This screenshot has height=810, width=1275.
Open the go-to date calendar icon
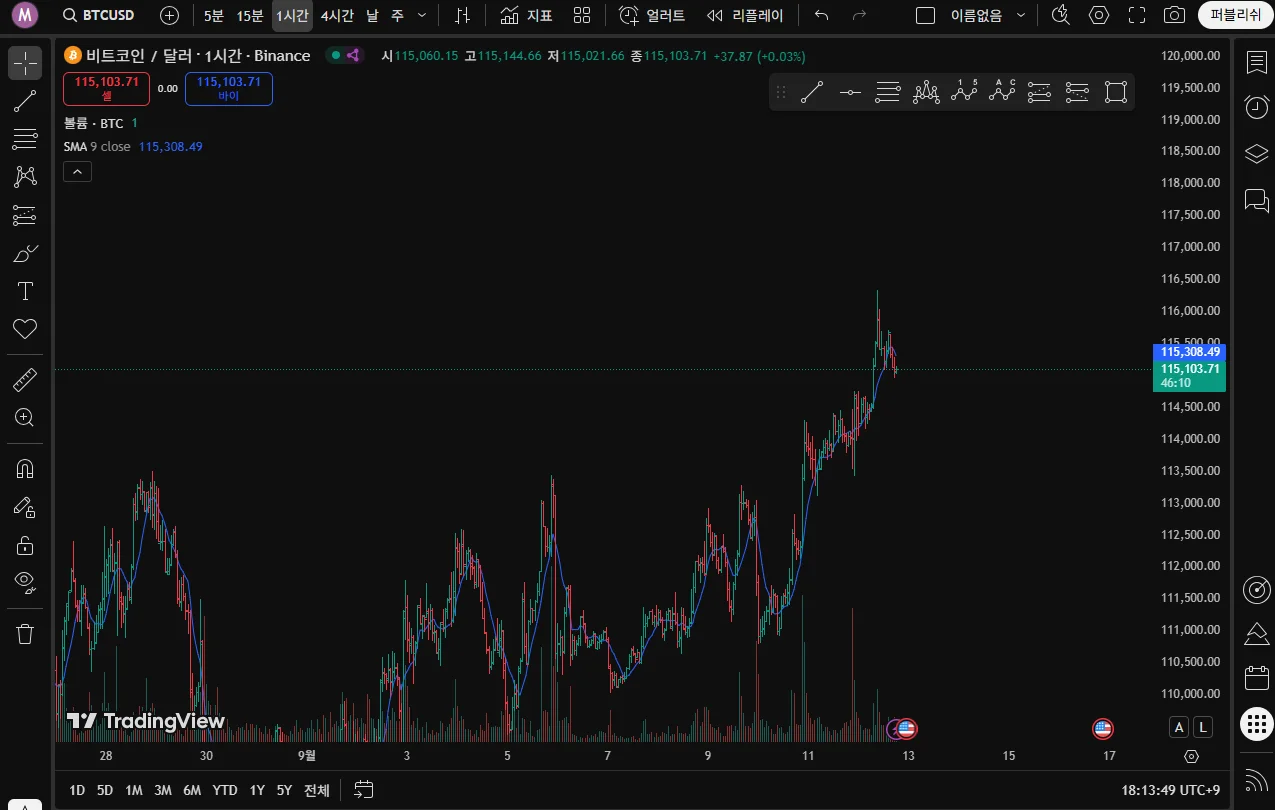tap(364, 790)
